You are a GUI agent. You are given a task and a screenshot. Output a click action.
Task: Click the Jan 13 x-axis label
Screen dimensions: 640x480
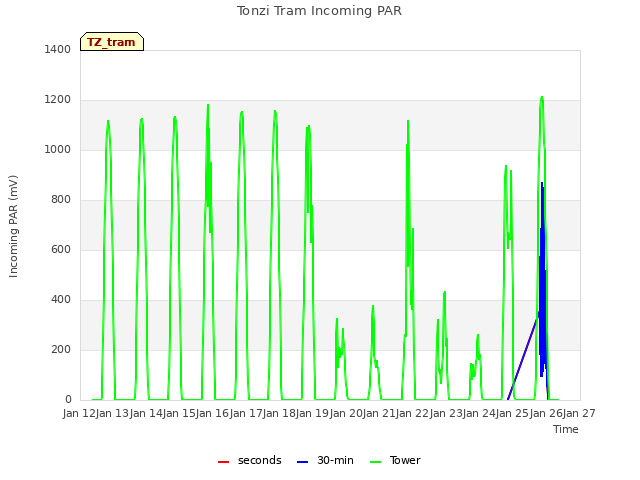[x=113, y=413]
